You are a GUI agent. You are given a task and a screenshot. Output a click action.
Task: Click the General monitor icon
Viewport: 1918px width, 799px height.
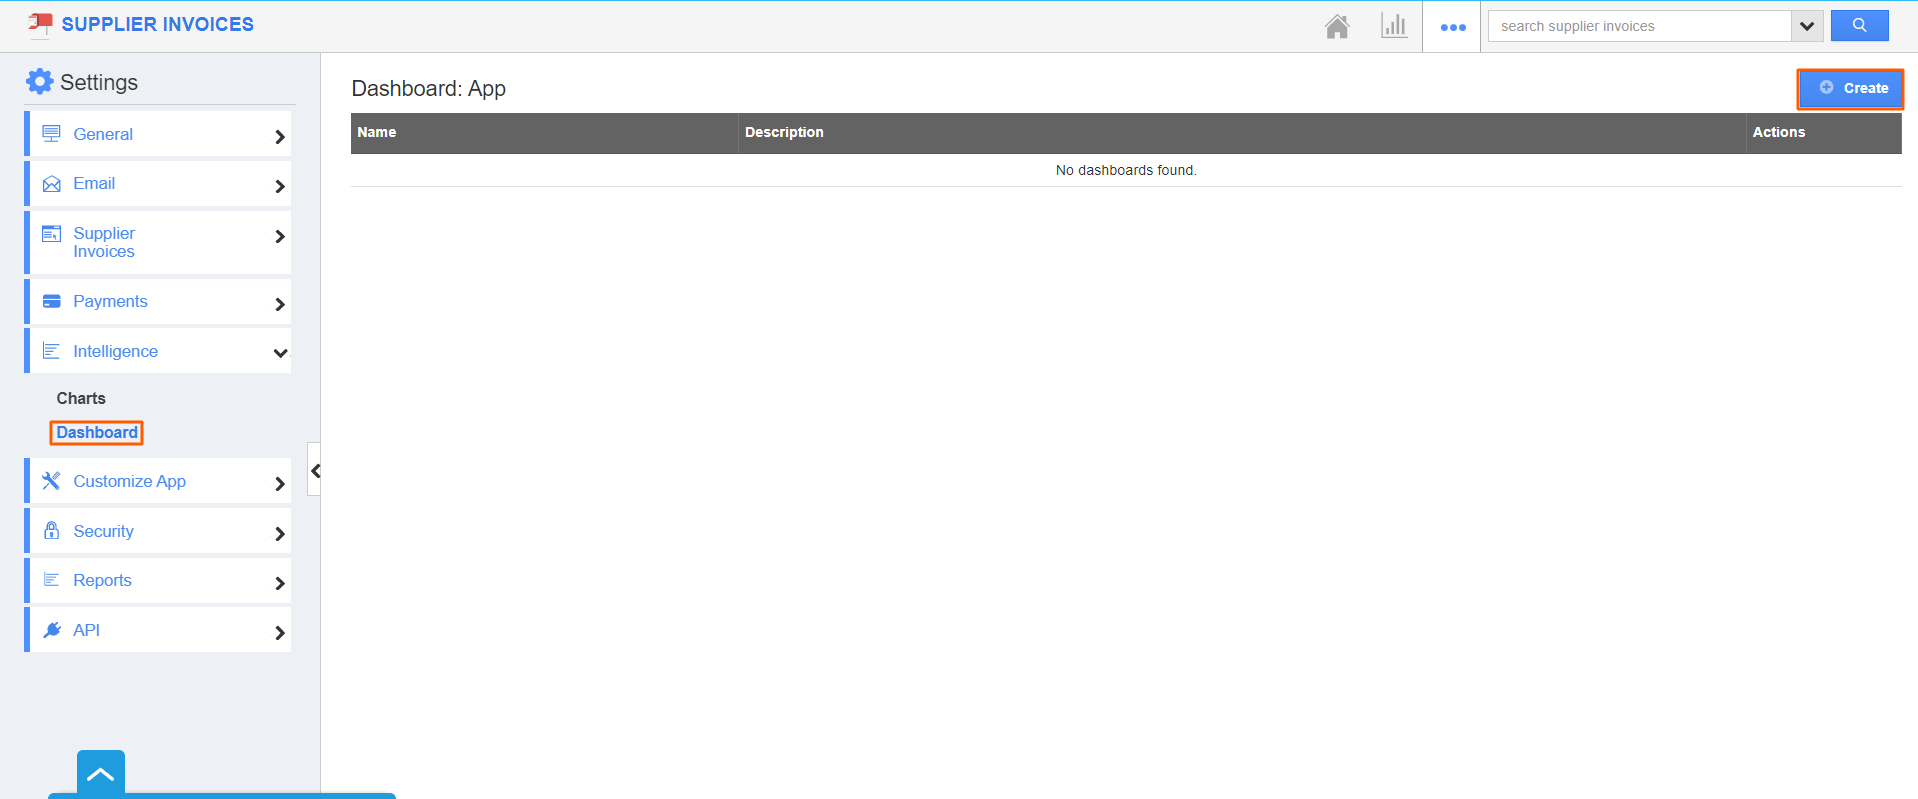pyautogui.click(x=51, y=133)
